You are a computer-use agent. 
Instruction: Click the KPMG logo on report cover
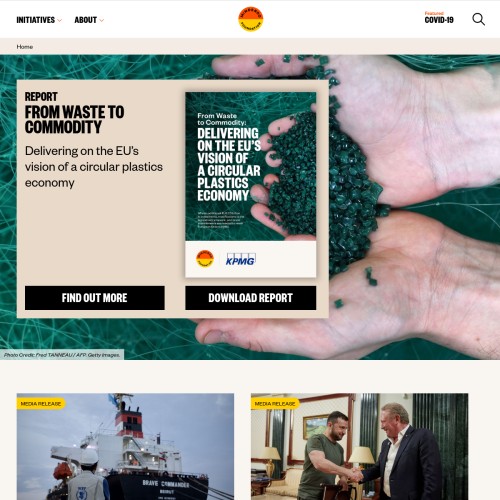pos(240,260)
